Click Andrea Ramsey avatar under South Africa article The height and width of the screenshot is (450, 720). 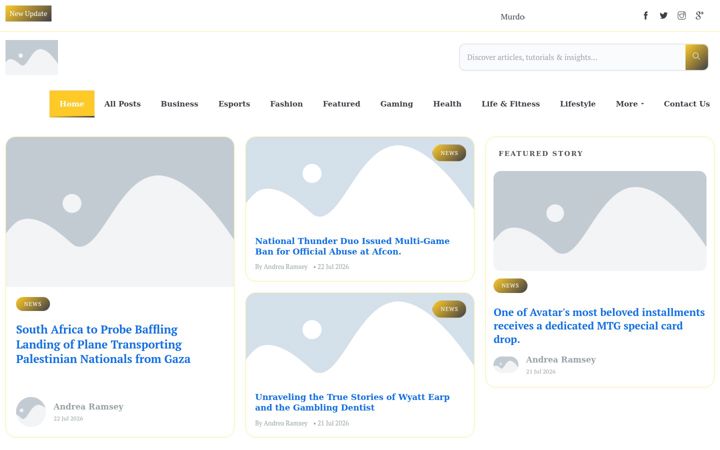click(x=31, y=412)
